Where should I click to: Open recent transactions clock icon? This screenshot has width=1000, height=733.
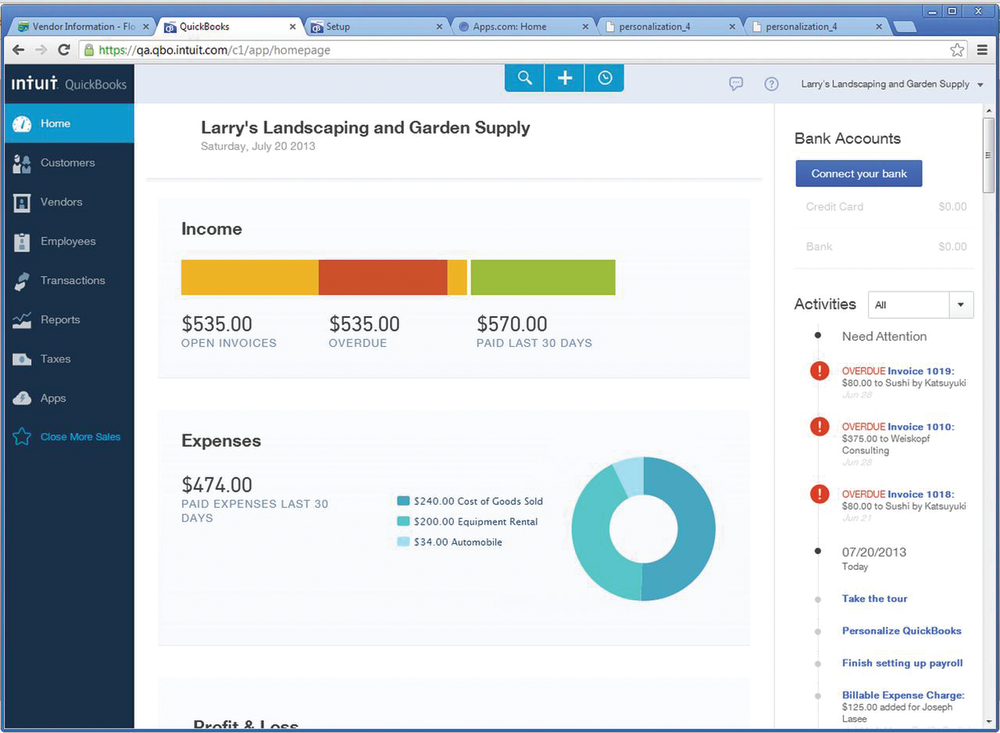(x=605, y=78)
